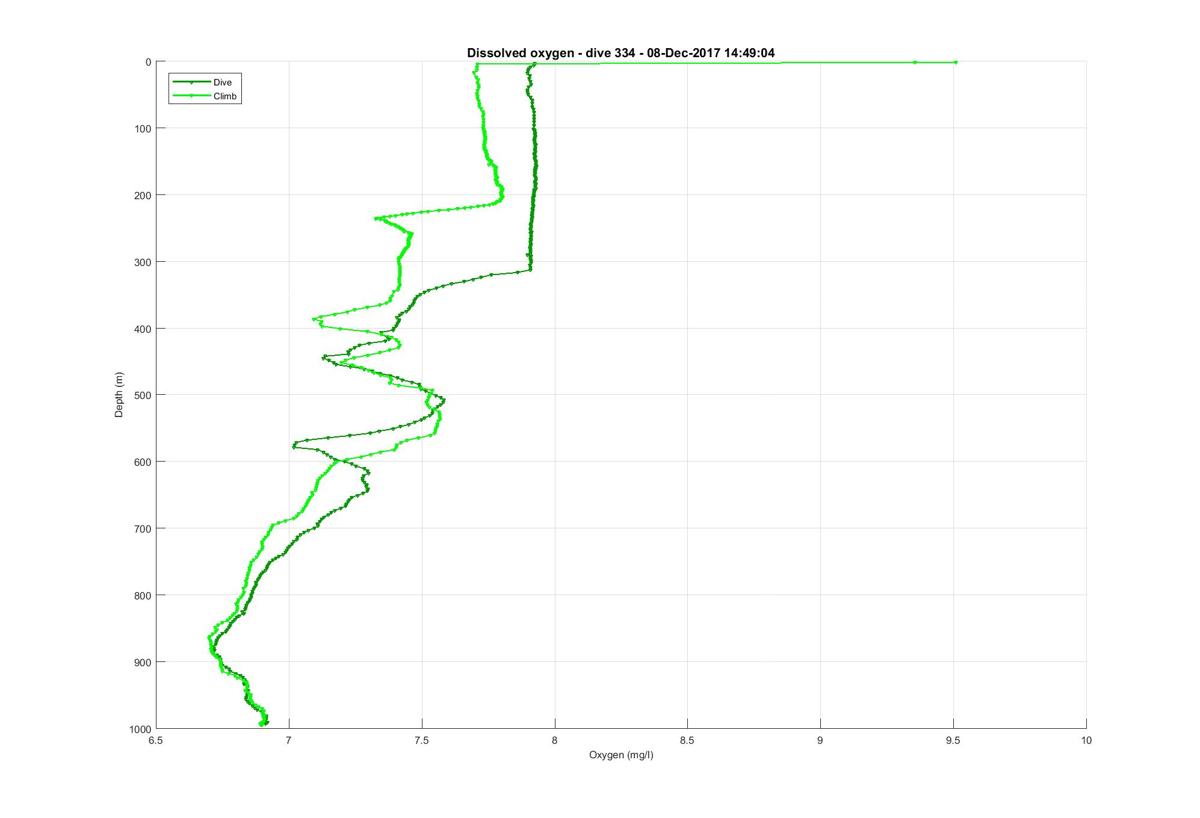This screenshot has width=1200, height=818.
Task: Click y-axis tick label 800
Action: click(x=143, y=595)
